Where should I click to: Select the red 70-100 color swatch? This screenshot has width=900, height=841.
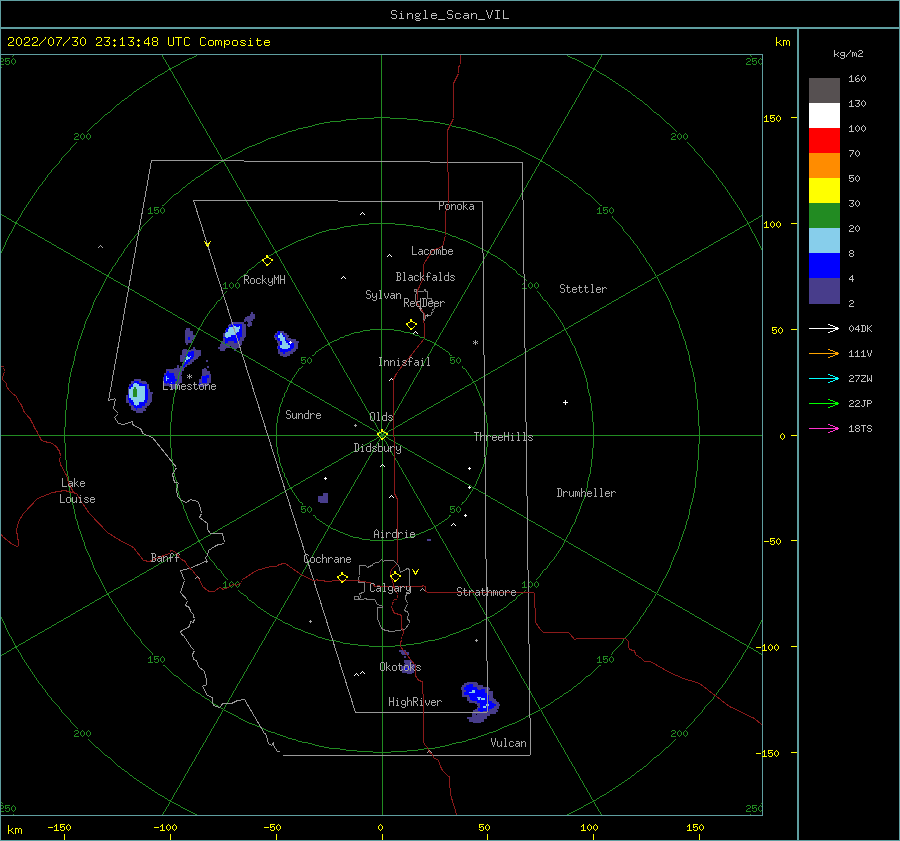[x=824, y=141]
